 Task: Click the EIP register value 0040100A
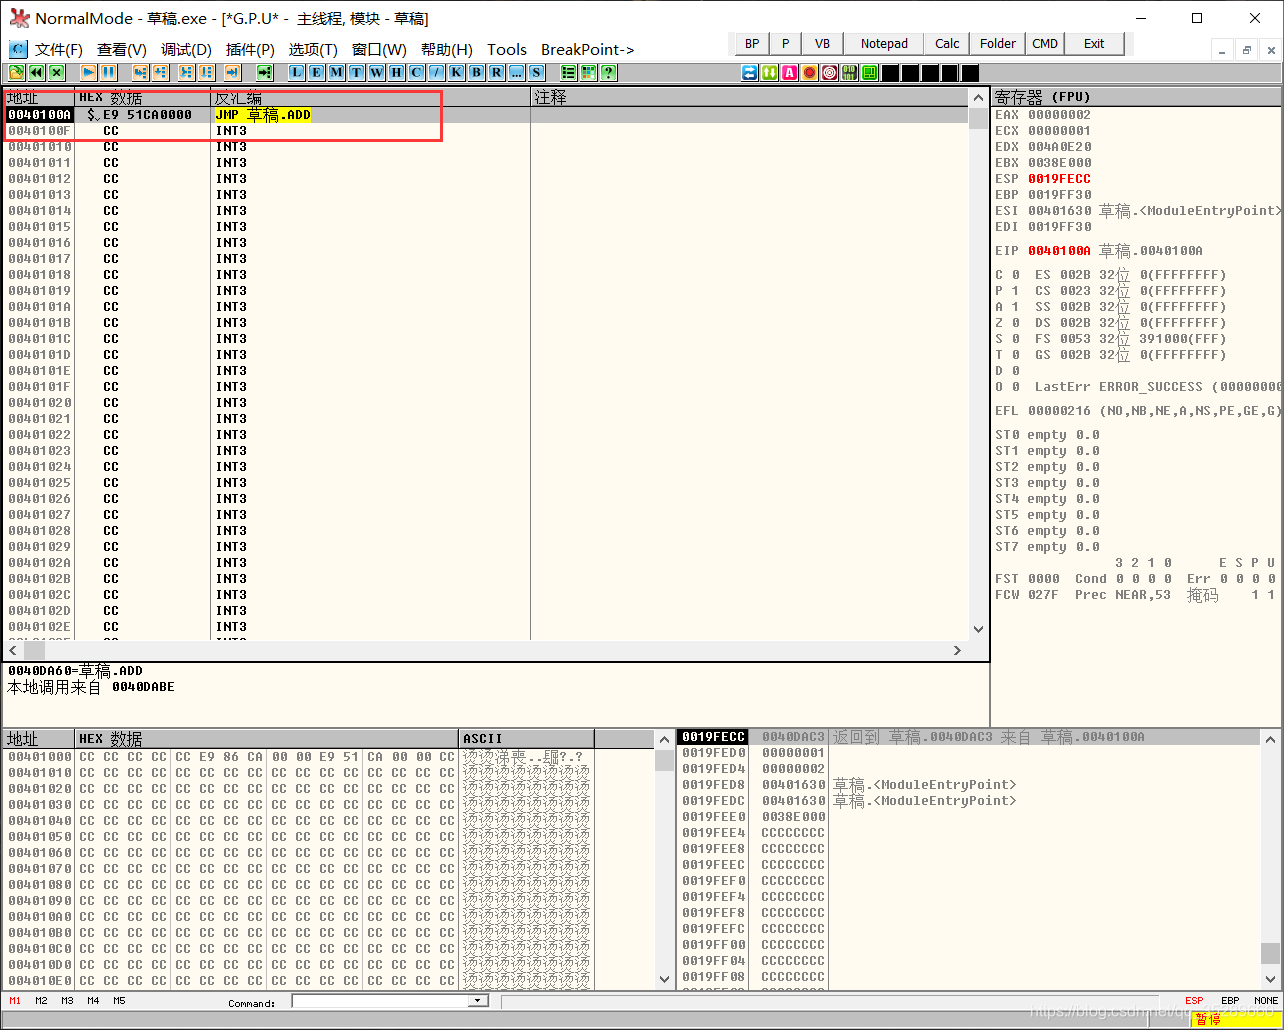click(1059, 251)
